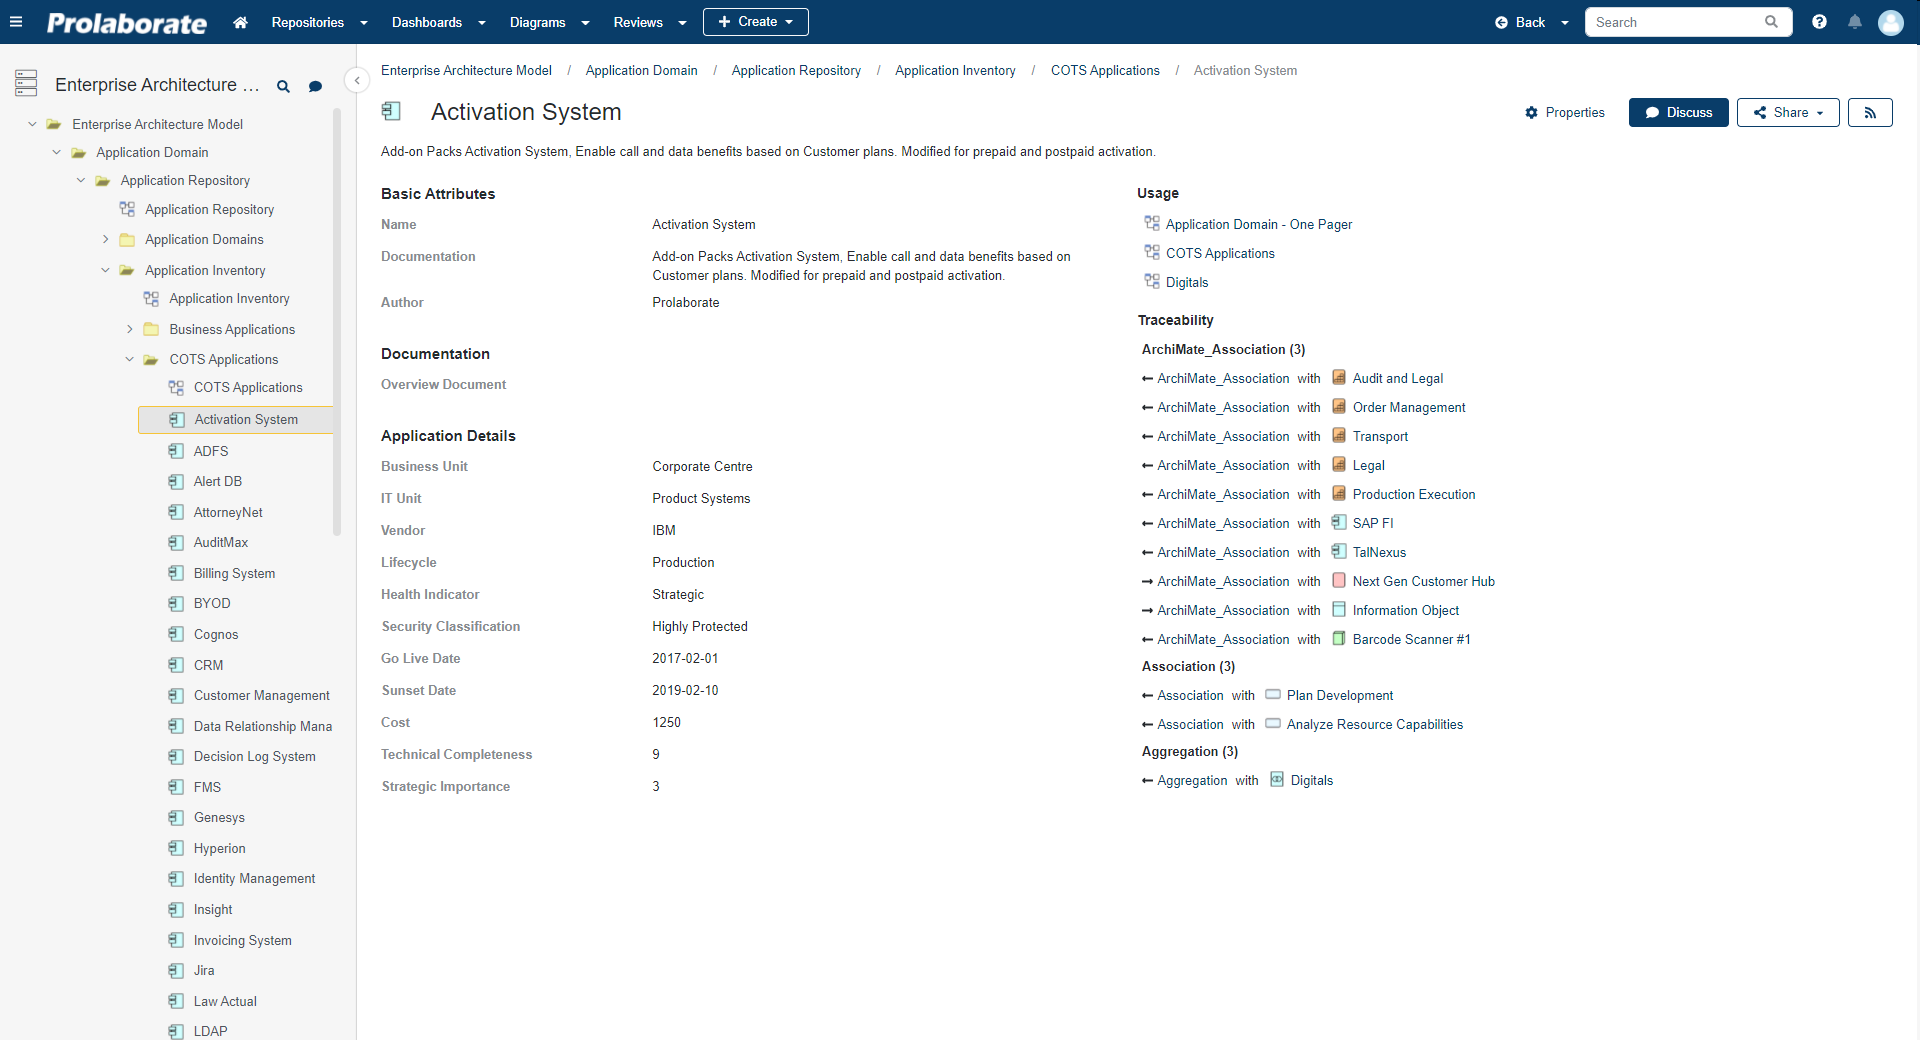Click the Information Object element icon
1920x1040 pixels.
click(x=1339, y=610)
